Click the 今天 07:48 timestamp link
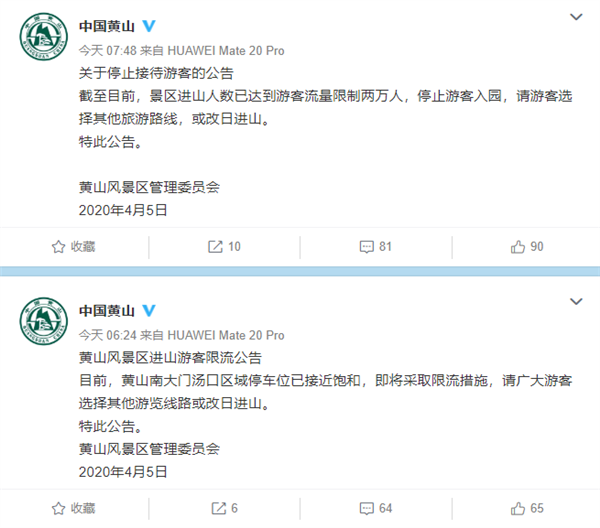 point(103,49)
